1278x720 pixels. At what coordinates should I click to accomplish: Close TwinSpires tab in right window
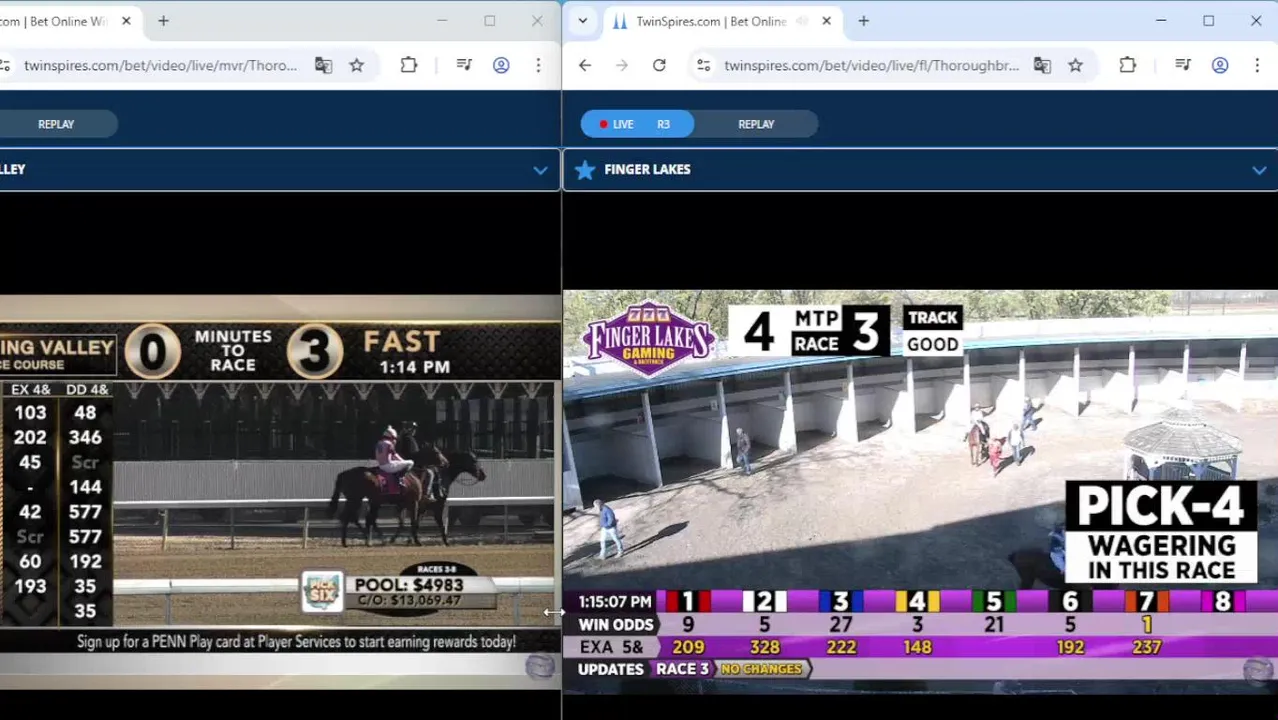click(826, 21)
